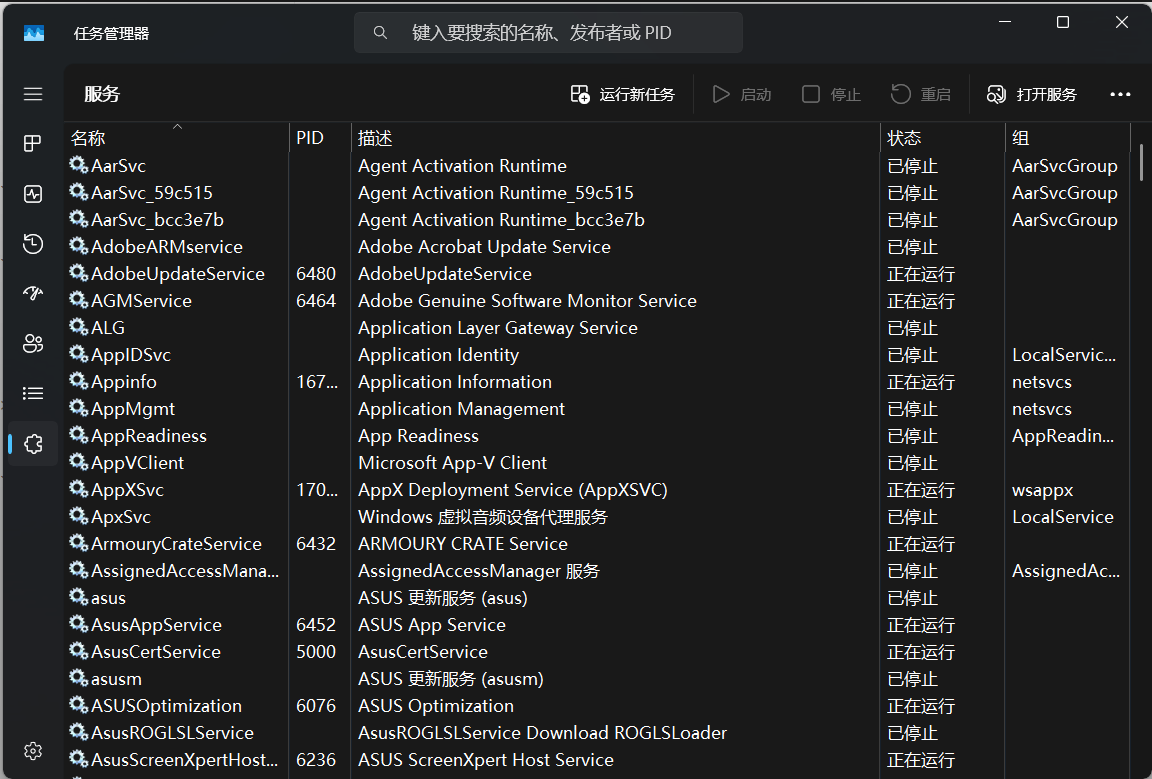Open the Details page icon

[33, 393]
